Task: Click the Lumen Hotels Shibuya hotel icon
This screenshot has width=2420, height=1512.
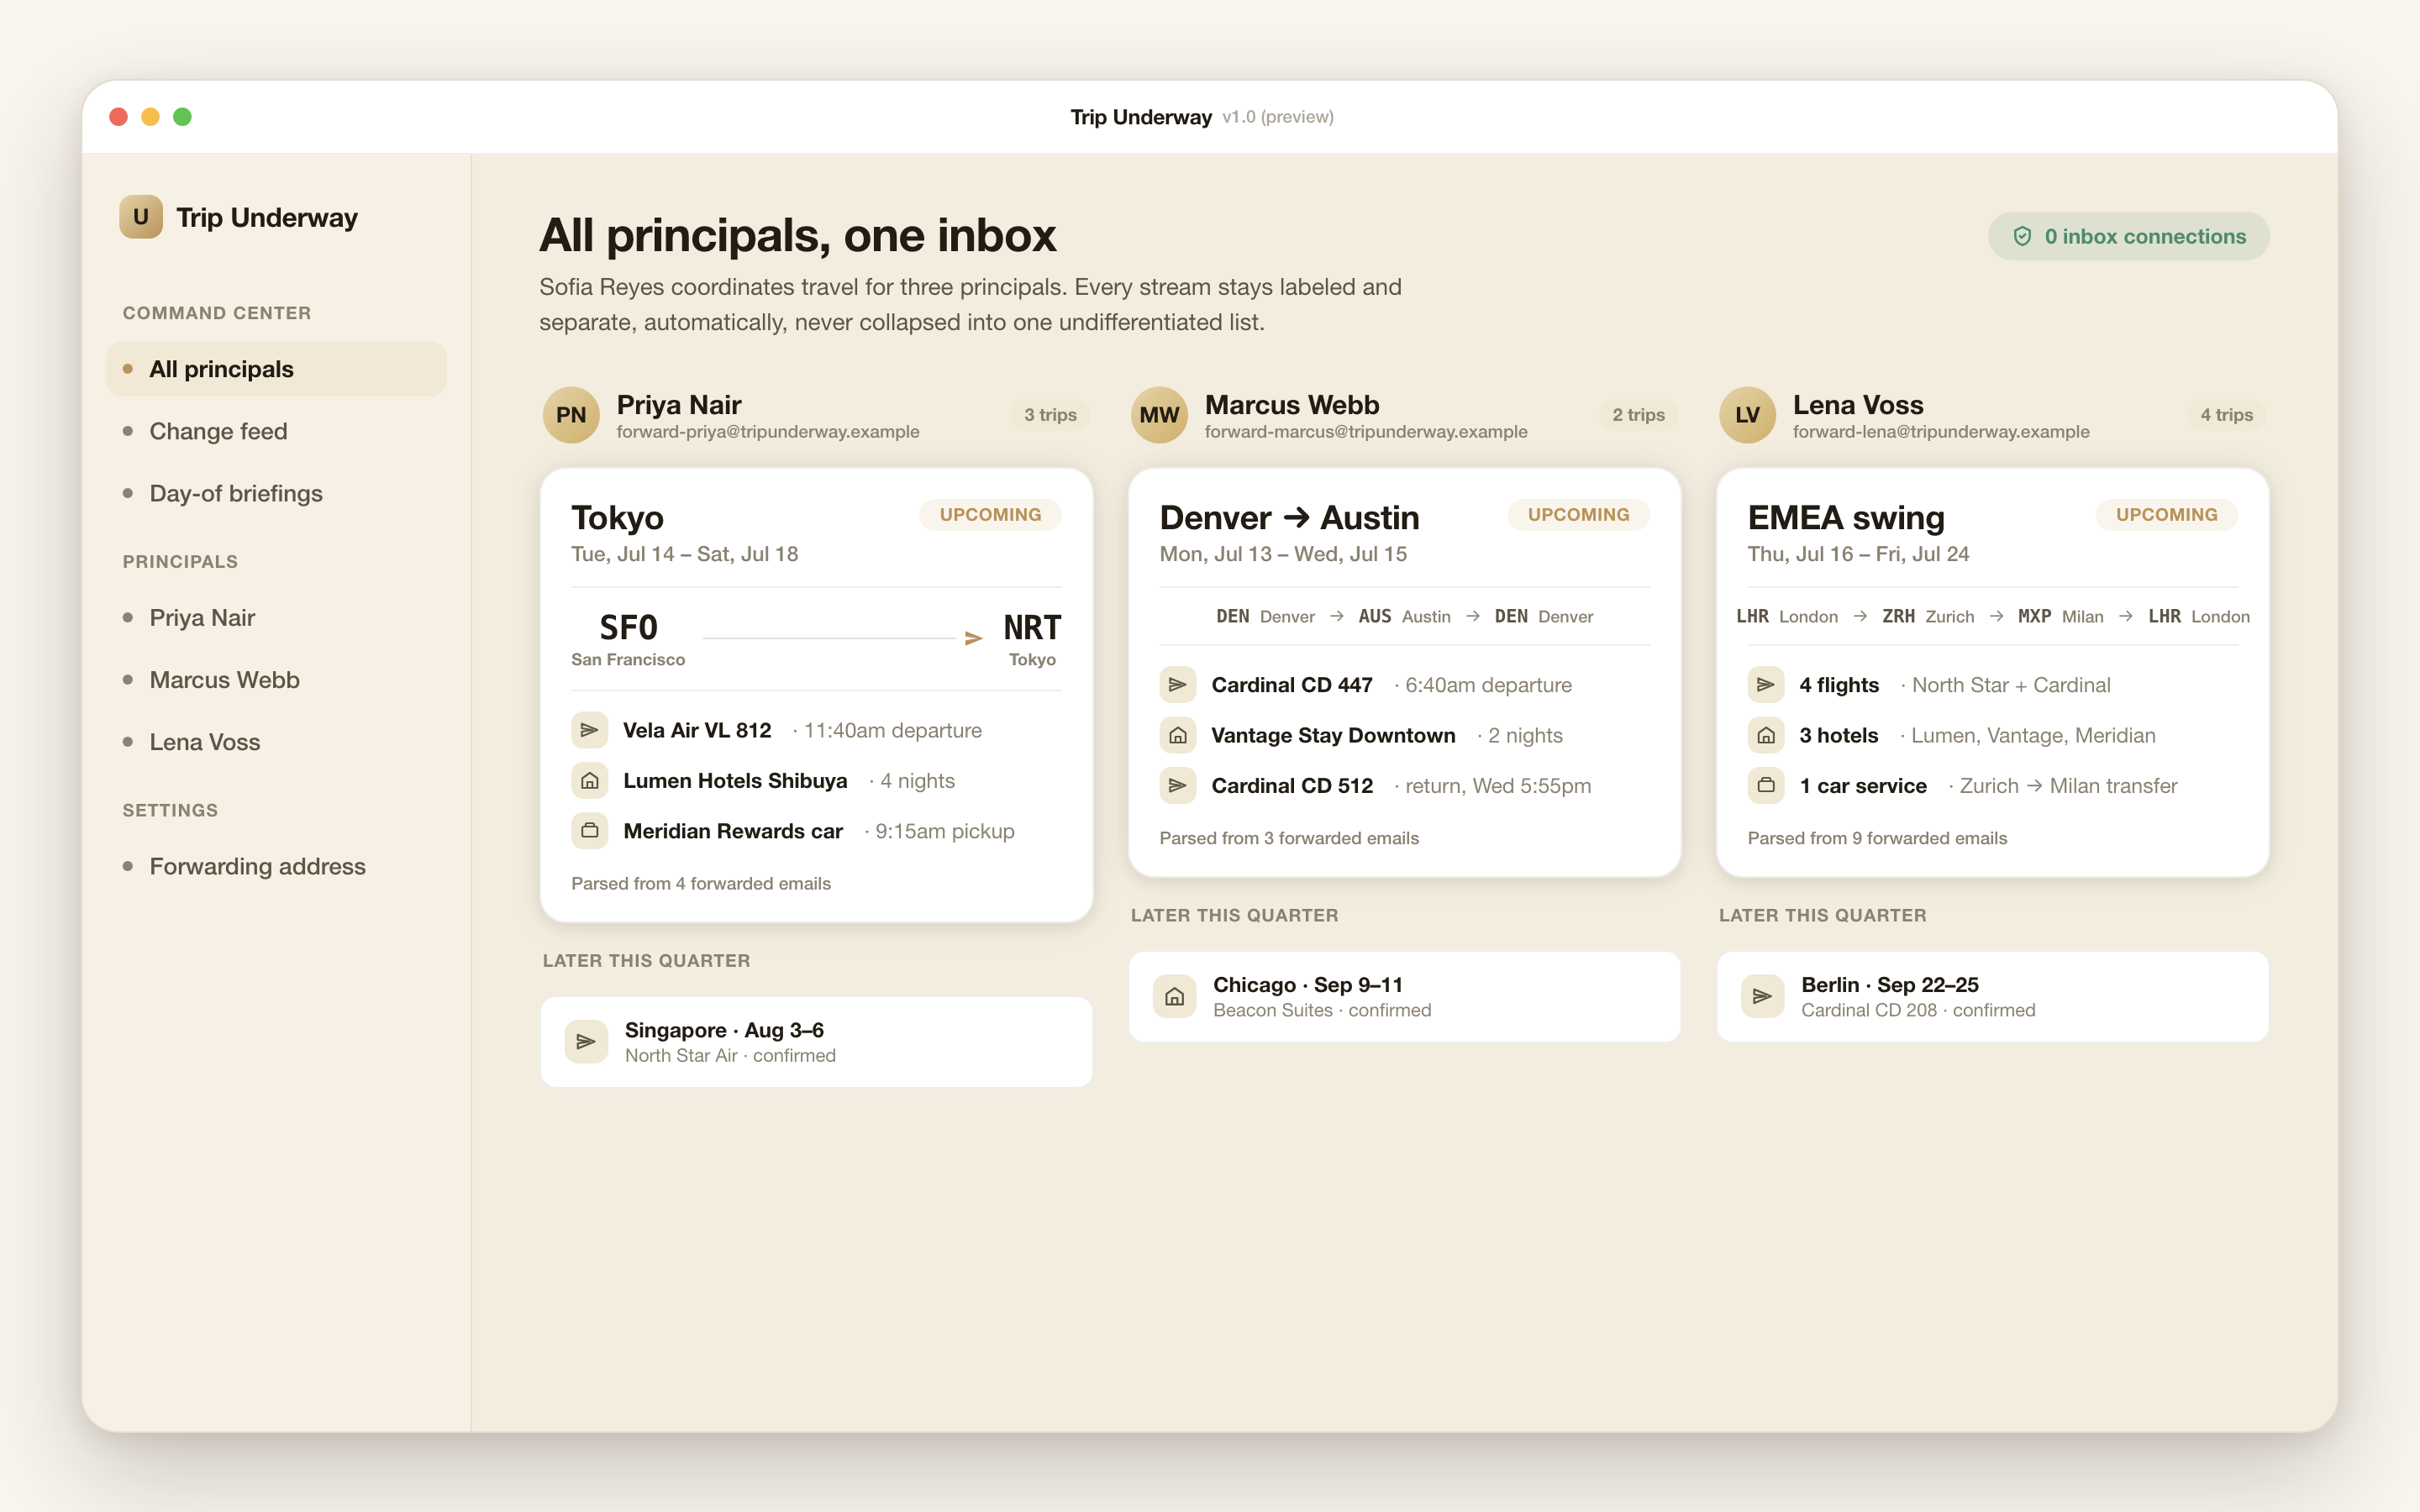Action: click(589, 780)
